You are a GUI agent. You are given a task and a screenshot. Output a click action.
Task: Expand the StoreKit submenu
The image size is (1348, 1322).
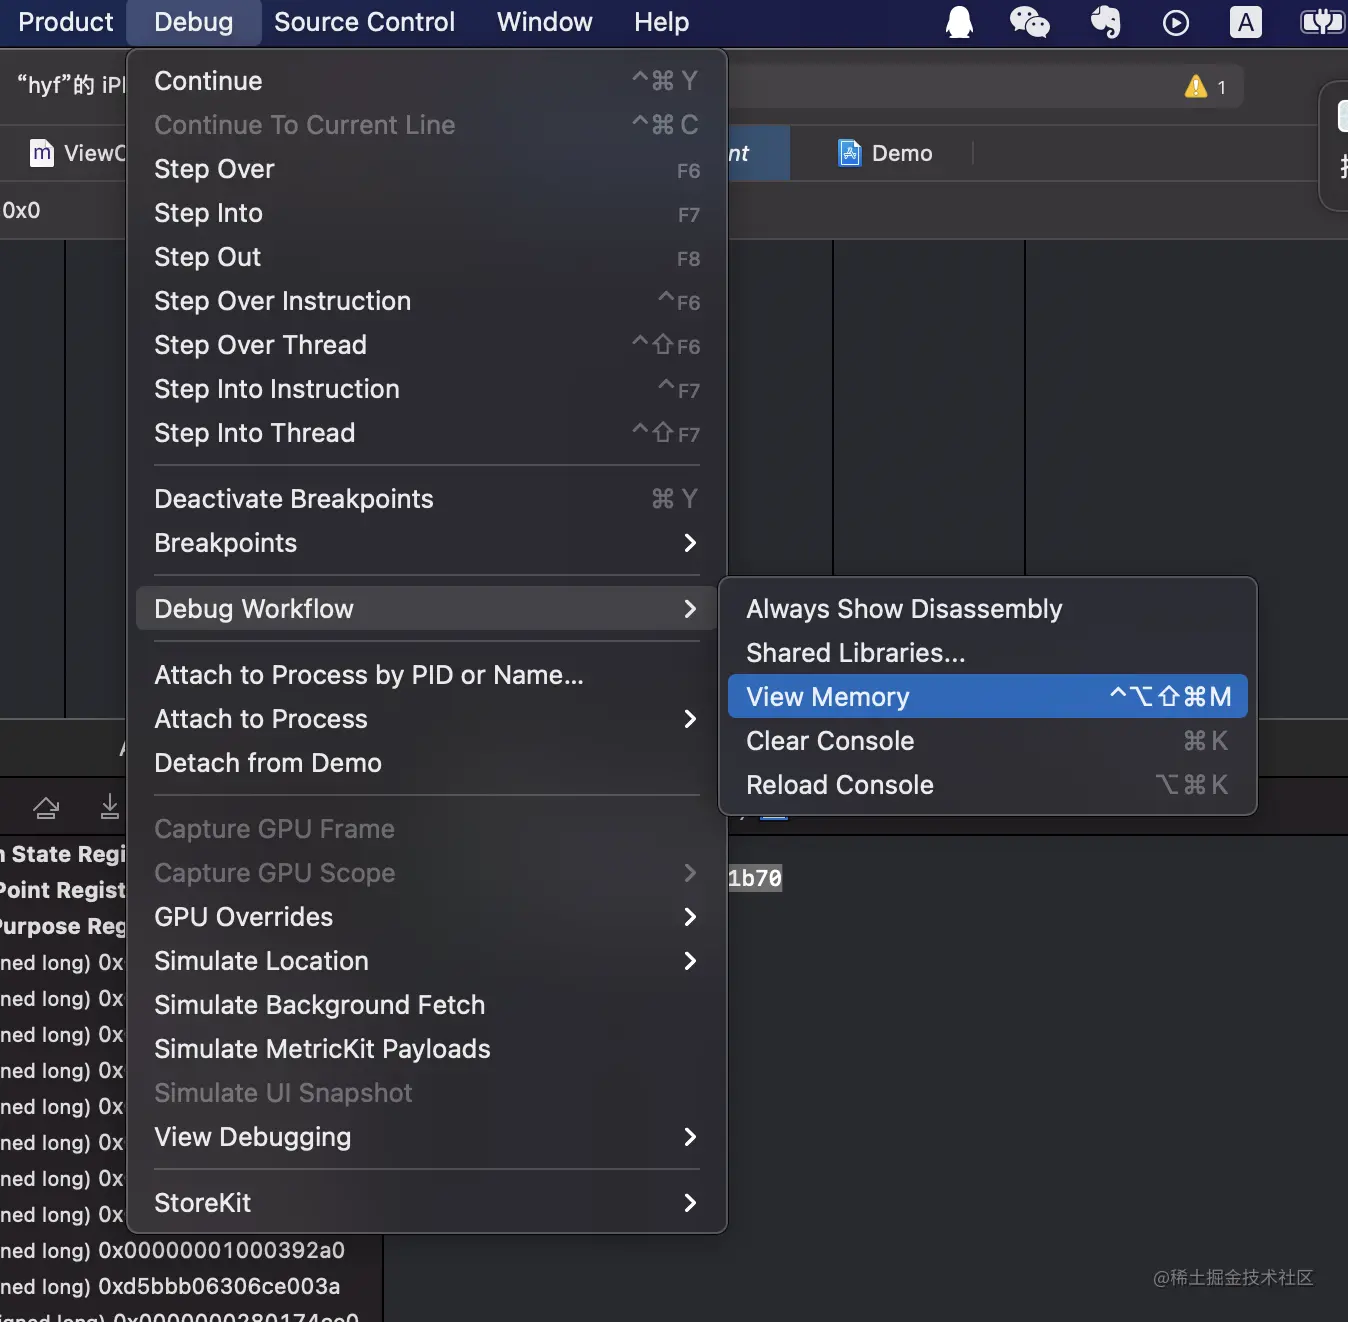tap(426, 1203)
